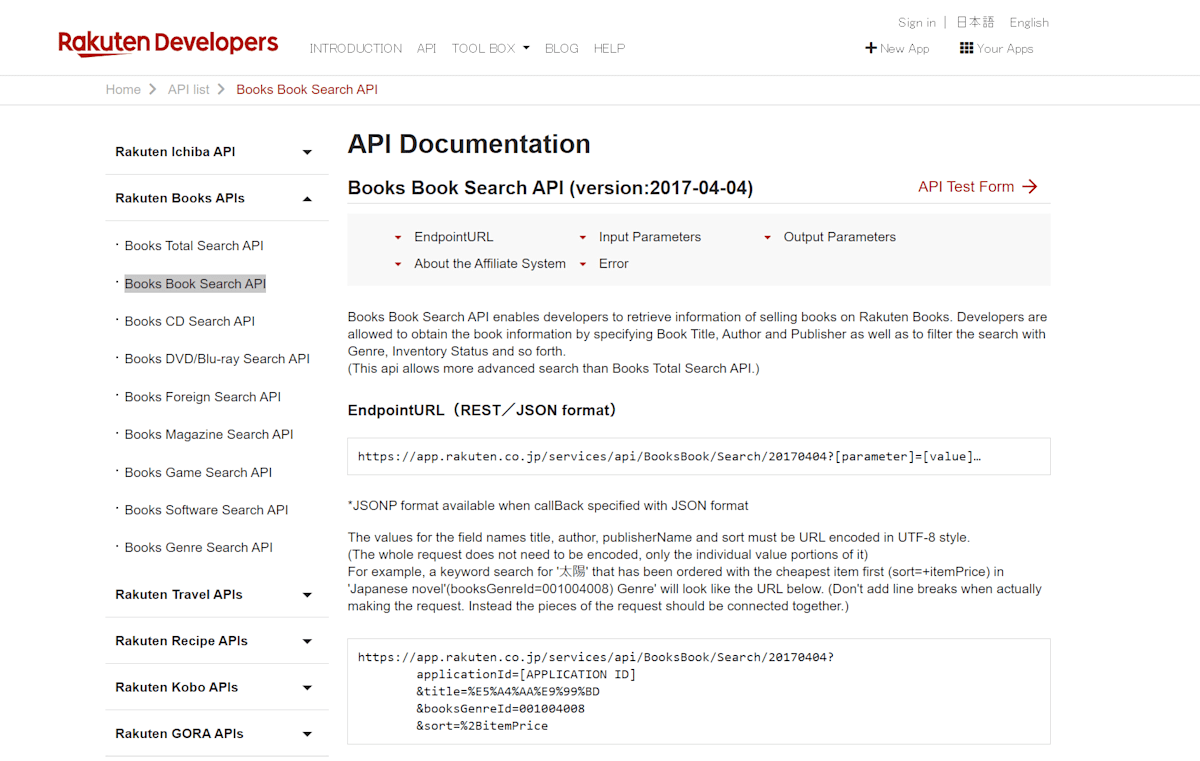Image resolution: width=1200 pixels, height=761 pixels.
Task: Jump to the Error section link
Action: 614,264
